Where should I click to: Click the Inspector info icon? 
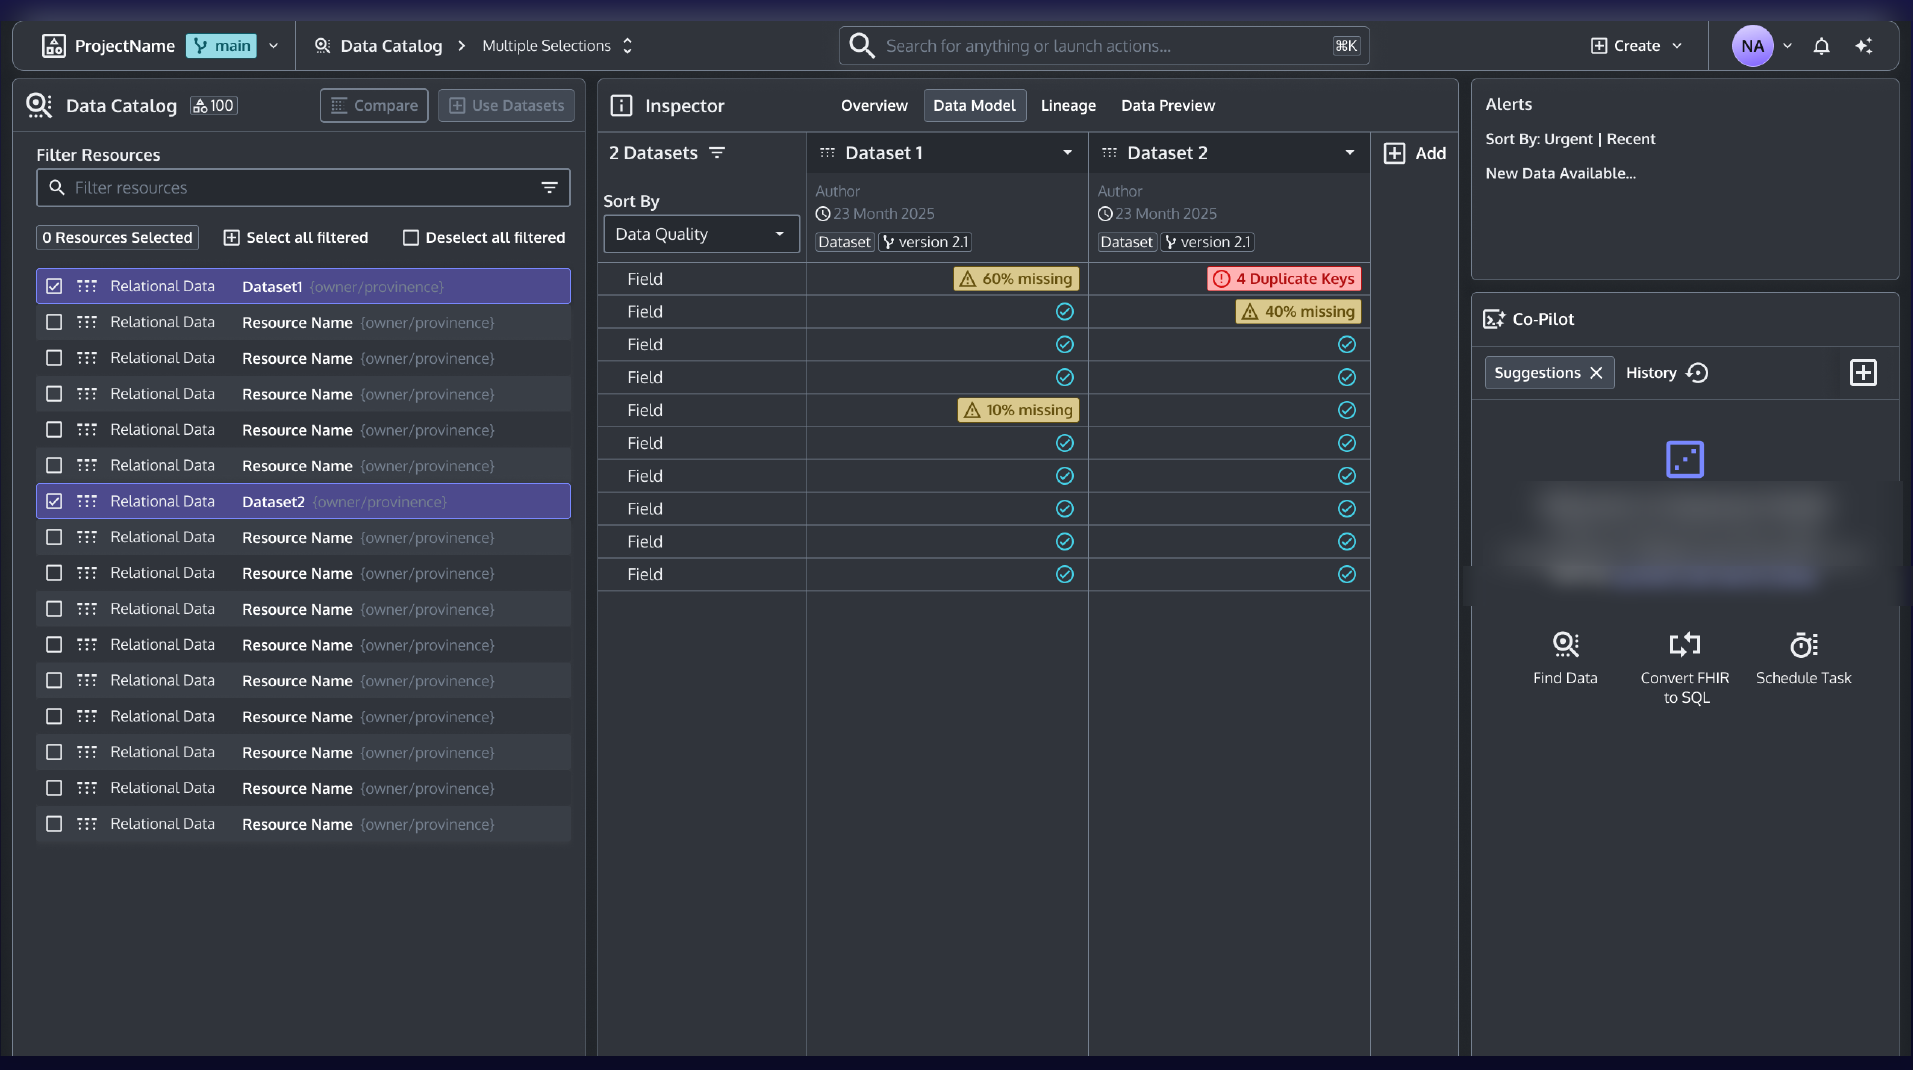point(621,106)
